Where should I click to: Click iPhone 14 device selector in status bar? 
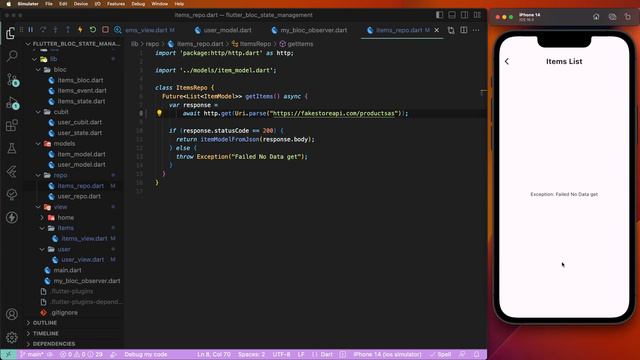point(387,354)
